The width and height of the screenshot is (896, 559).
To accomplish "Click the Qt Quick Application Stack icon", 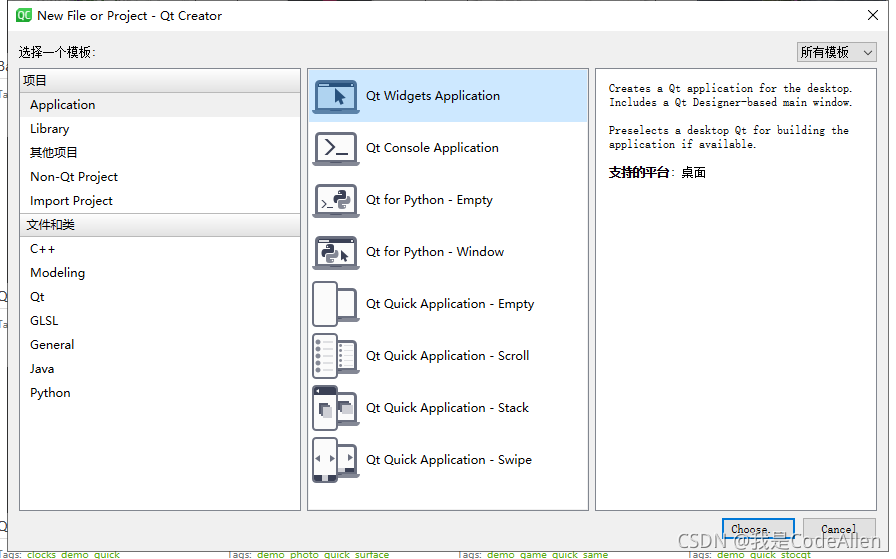I will (x=336, y=408).
